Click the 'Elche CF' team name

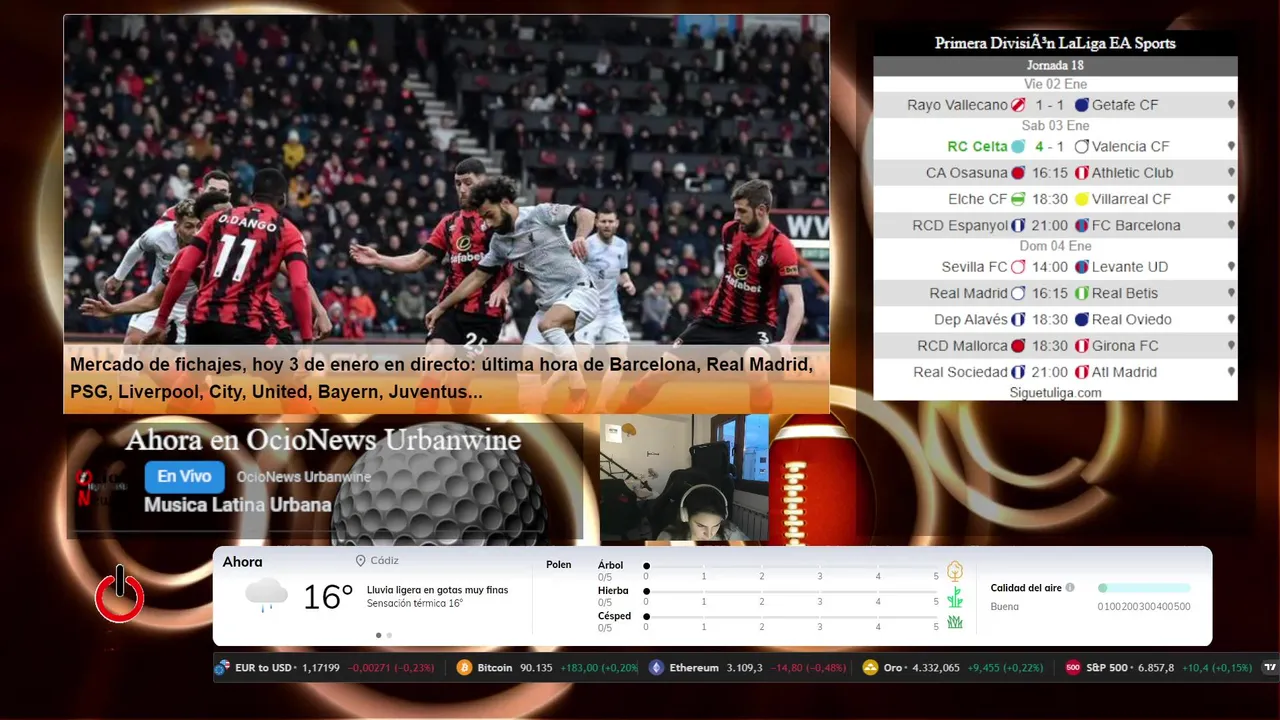[x=977, y=199]
